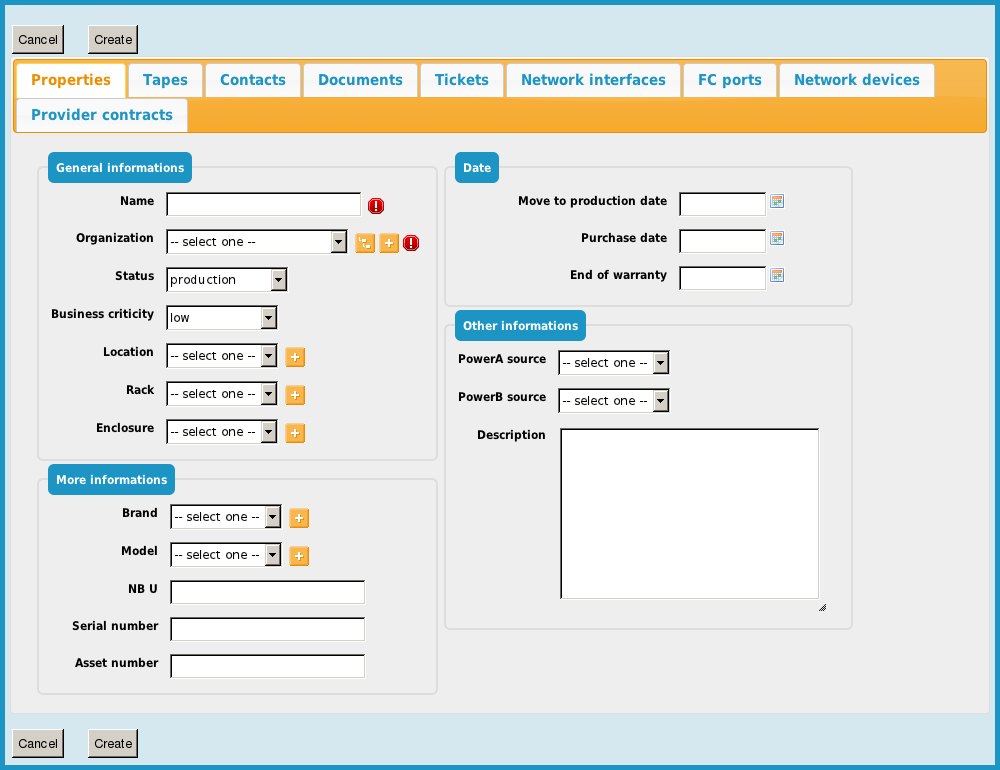This screenshot has height=770, width=1000.
Task: Switch to the Network interfaces tab
Action: [x=593, y=80]
